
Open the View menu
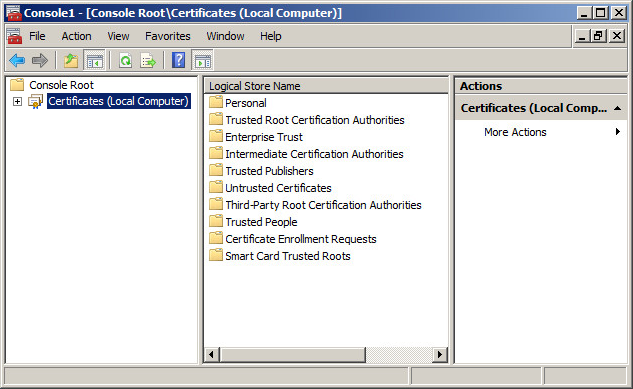(x=118, y=36)
